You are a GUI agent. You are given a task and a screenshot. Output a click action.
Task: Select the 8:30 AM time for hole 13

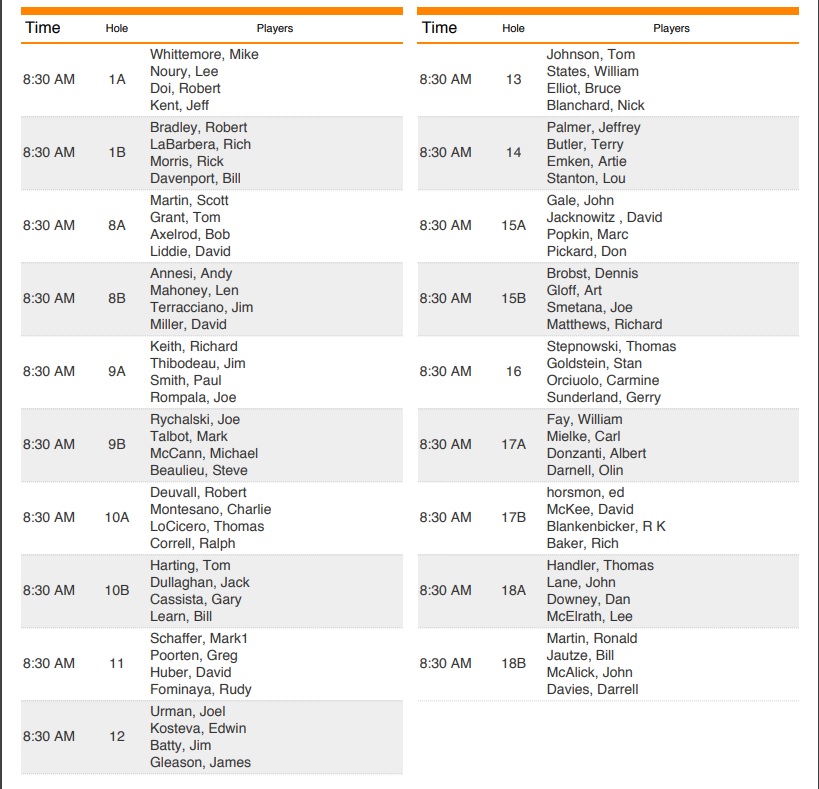coord(445,79)
